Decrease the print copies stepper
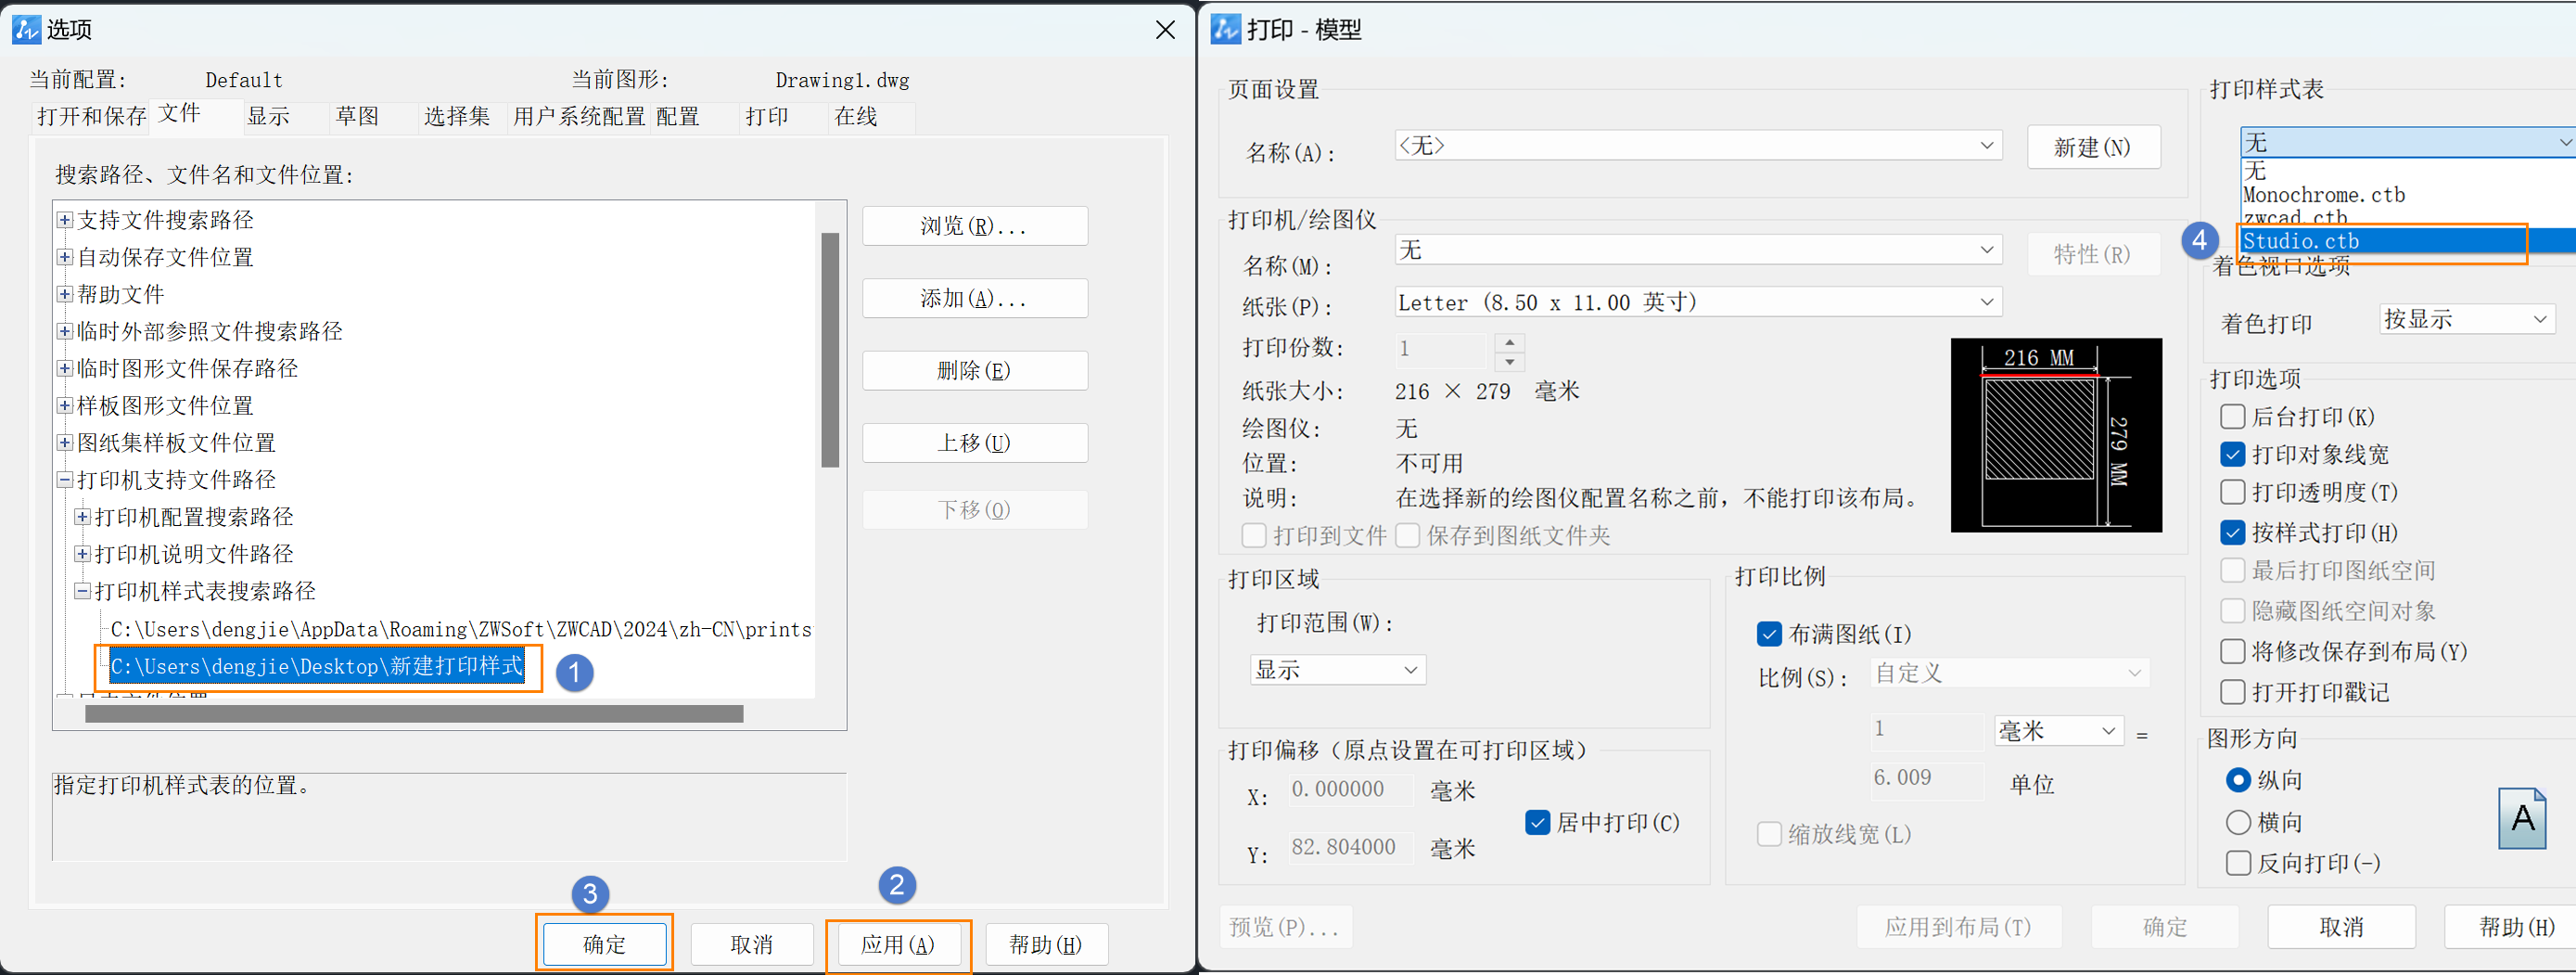The width and height of the screenshot is (2576, 975). 1509,361
